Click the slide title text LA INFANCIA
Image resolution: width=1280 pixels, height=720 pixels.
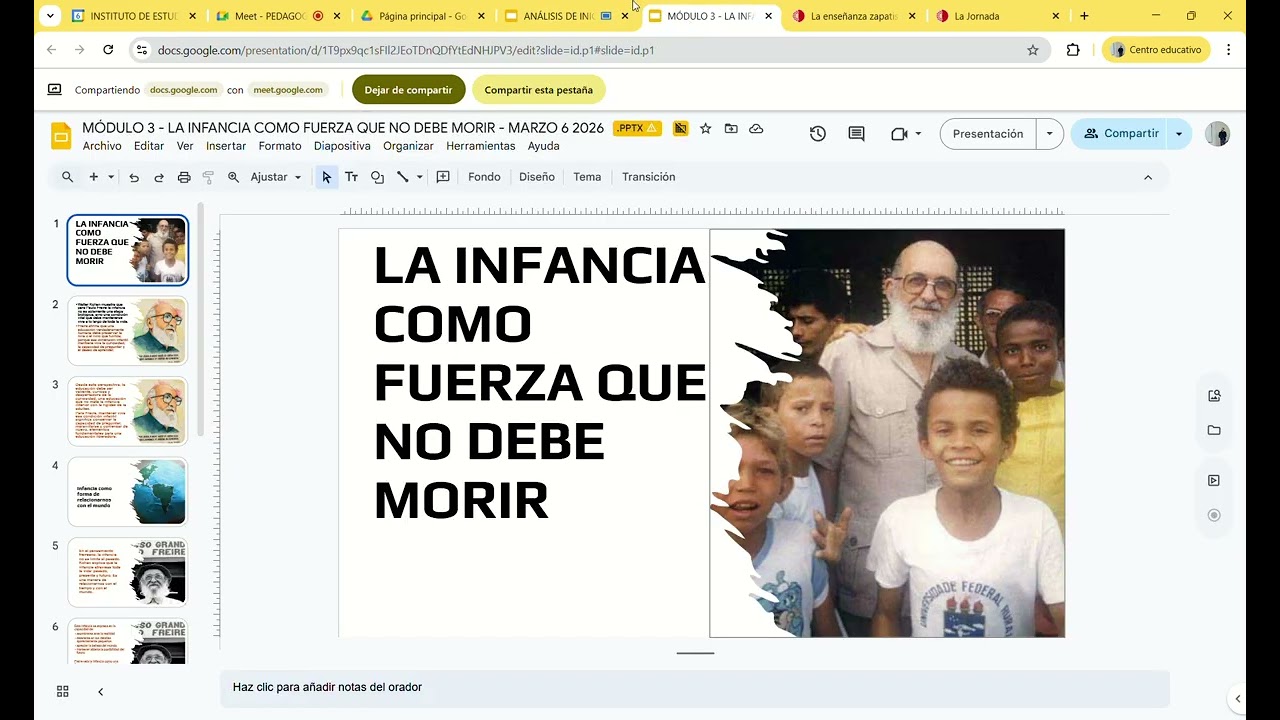(x=540, y=265)
